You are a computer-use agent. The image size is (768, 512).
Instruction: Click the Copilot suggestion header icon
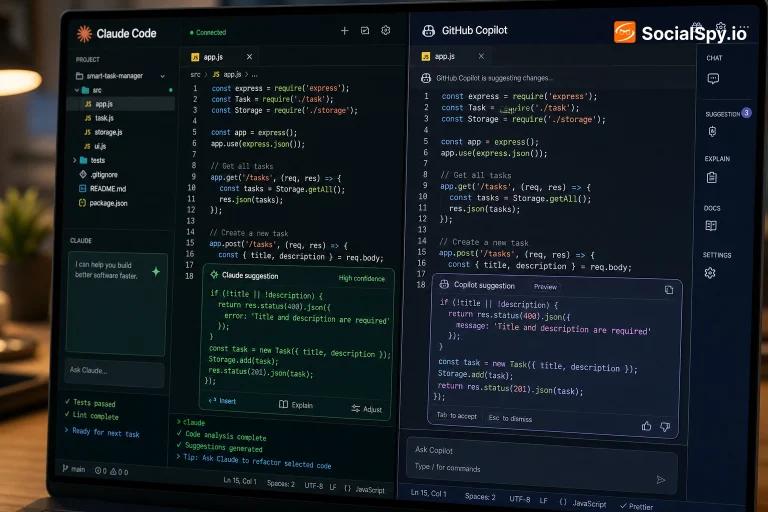pos(444,284)
